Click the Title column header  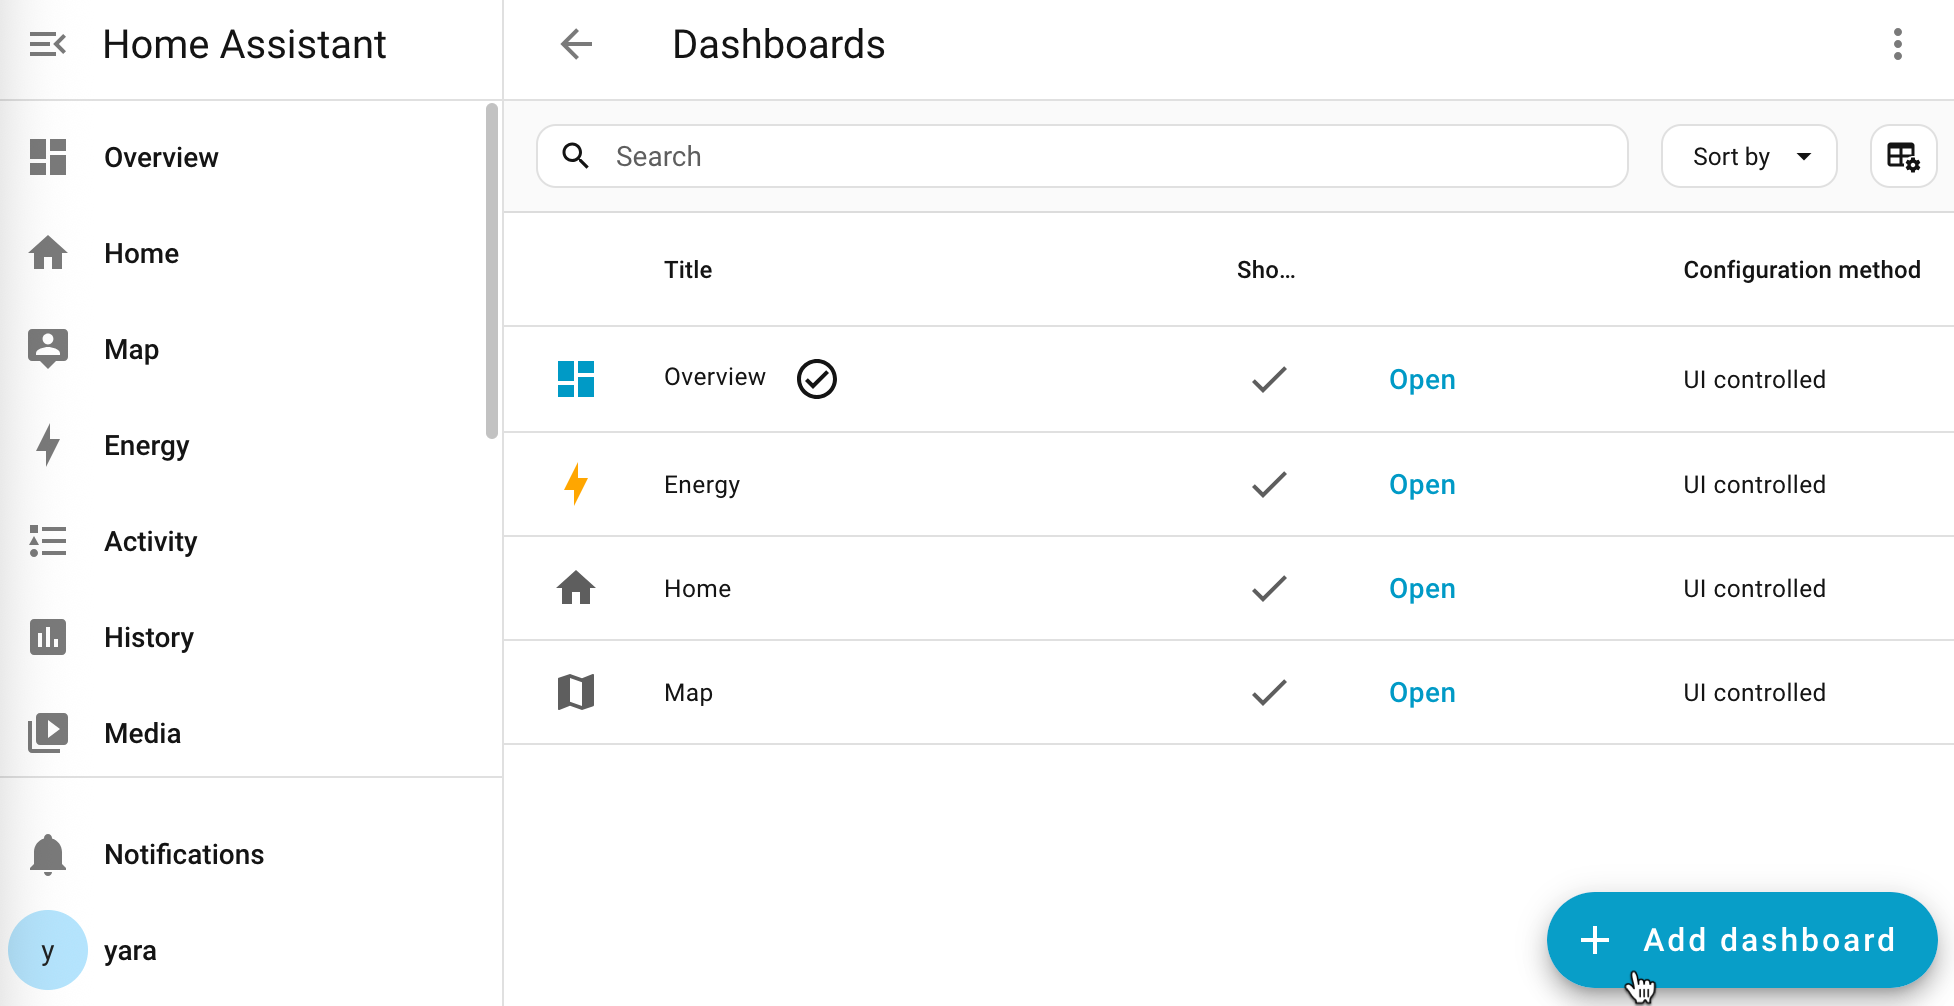point(687,269)
